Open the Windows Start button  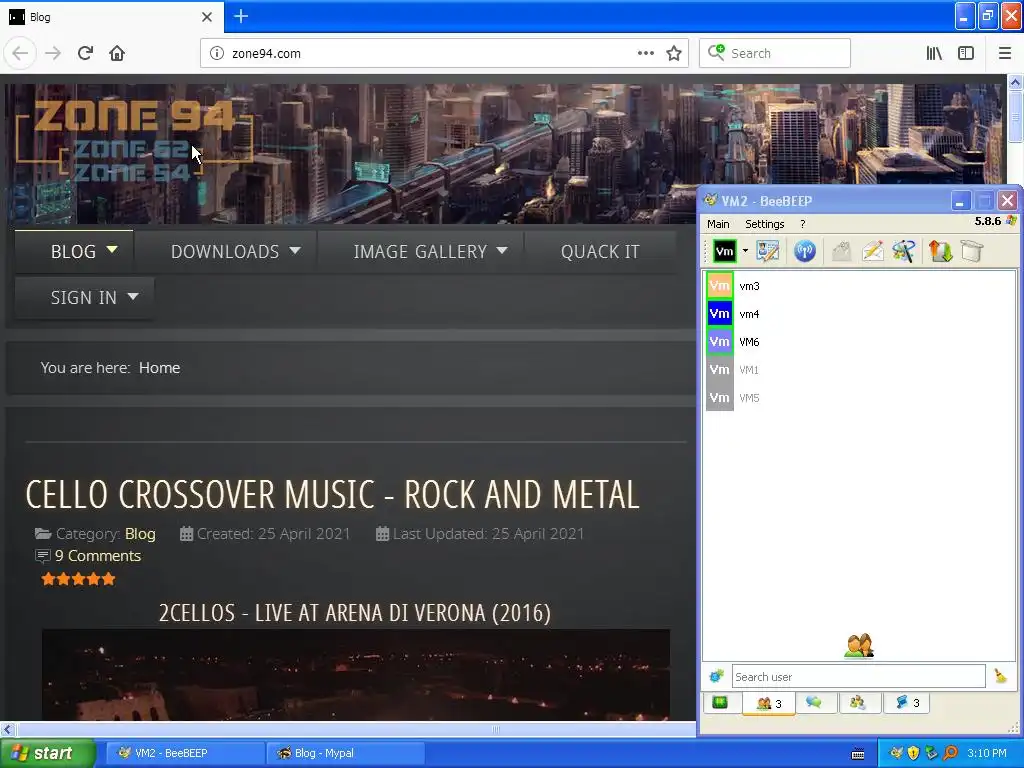click(x=47, y=753)
